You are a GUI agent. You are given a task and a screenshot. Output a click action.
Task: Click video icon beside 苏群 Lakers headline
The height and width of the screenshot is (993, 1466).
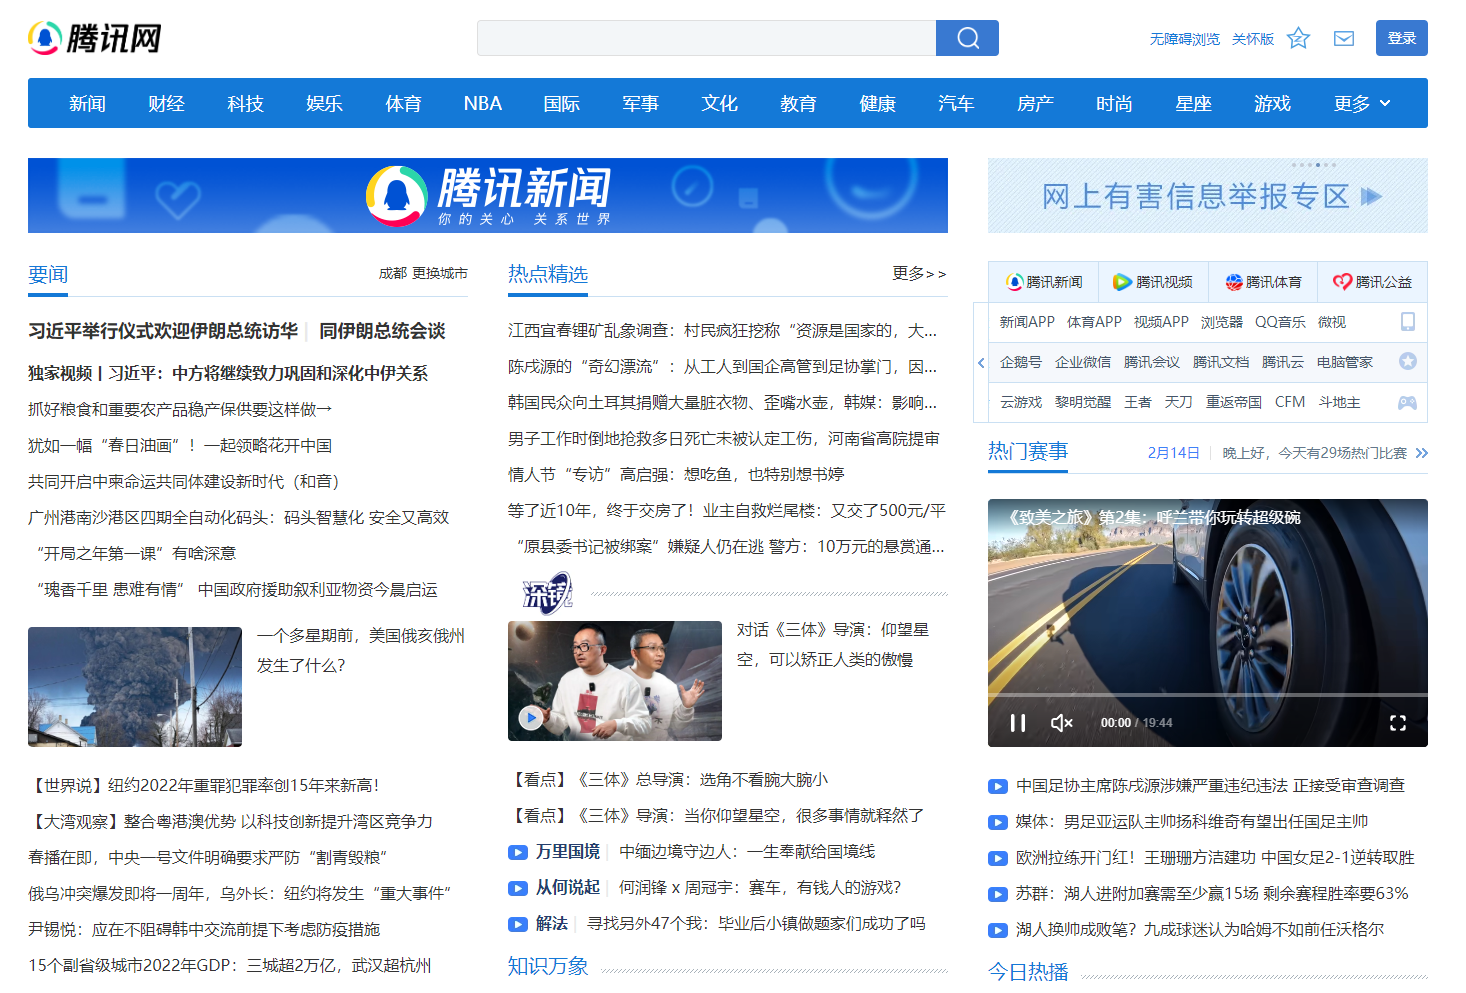tap(998, 894)
